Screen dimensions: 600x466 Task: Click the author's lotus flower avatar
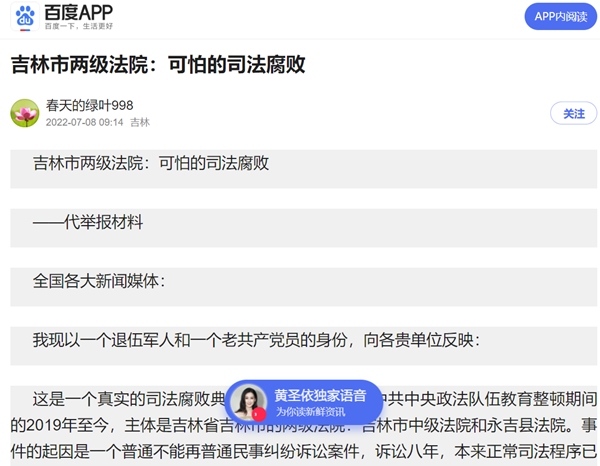pyautogui.click(x=25, y=112)
